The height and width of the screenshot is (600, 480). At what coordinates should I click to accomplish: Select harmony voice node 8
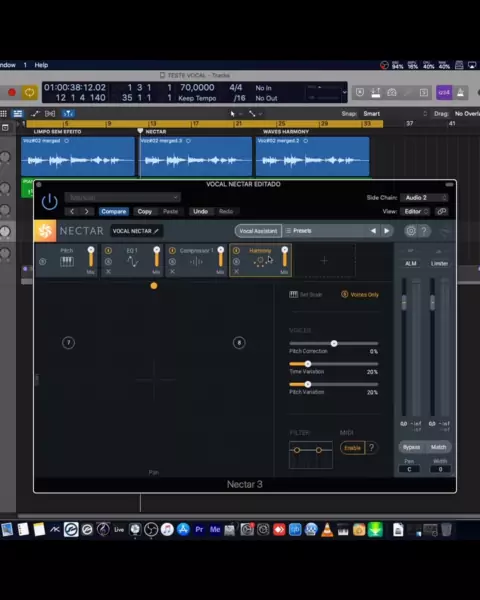[239, 342]
